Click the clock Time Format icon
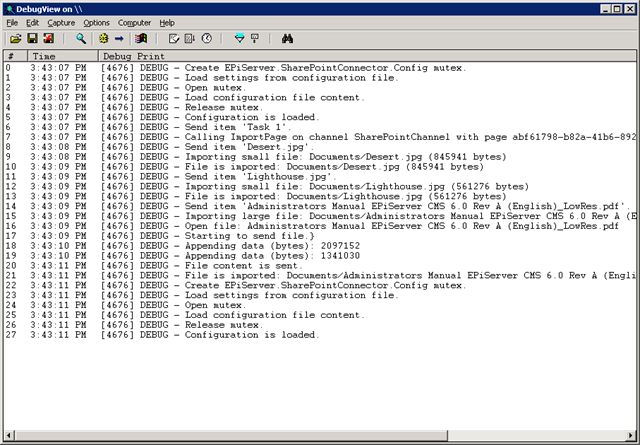The width and height of the screenshot is (640, 445). (206, 38)
